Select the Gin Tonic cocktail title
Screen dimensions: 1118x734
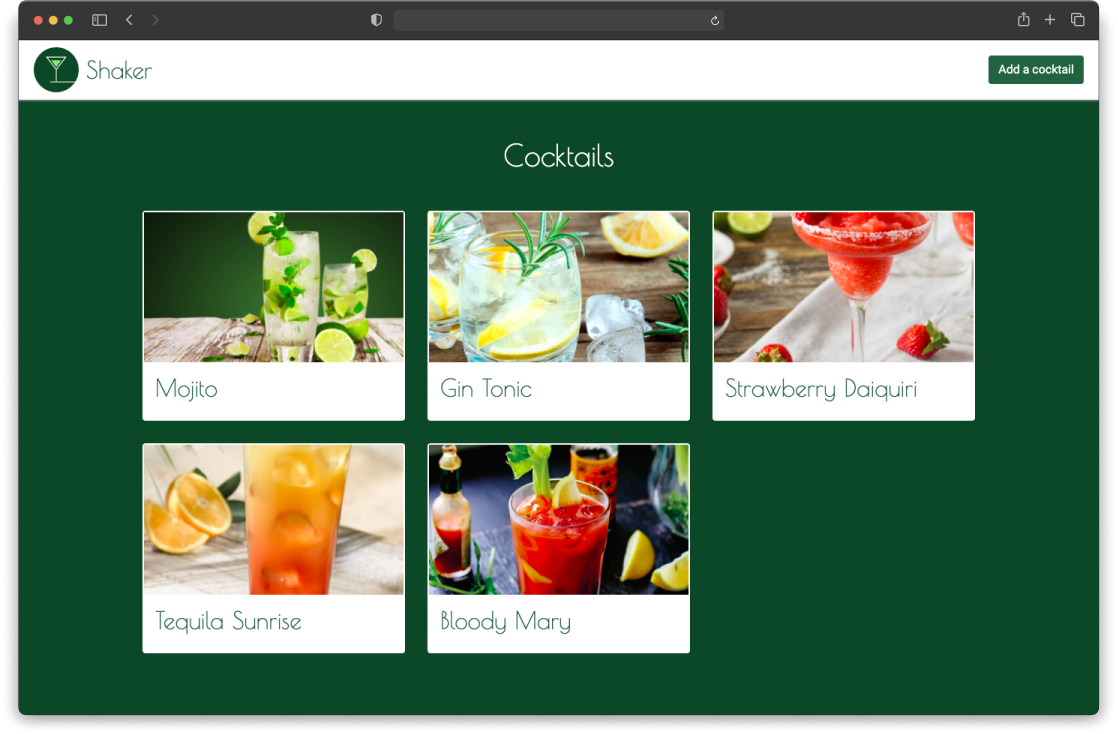(485, 389)
